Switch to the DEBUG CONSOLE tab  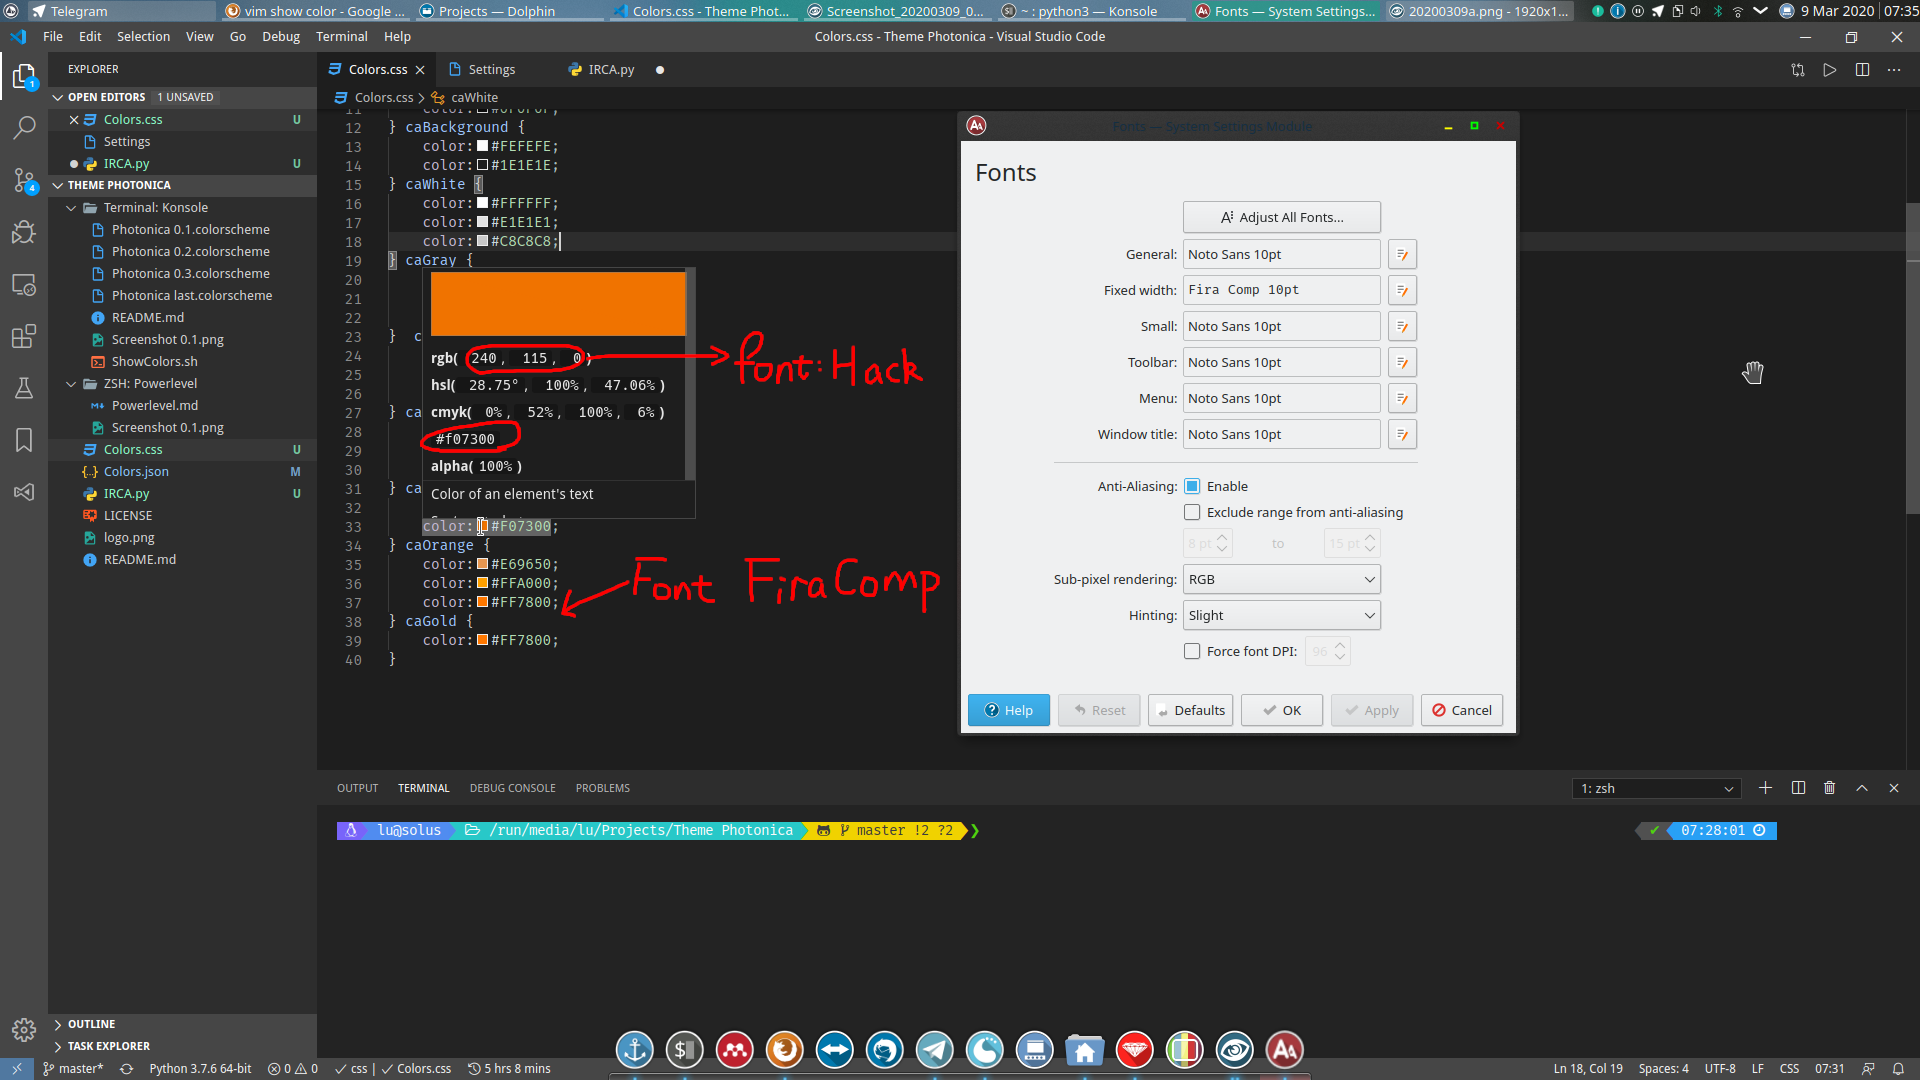[512, 789]
